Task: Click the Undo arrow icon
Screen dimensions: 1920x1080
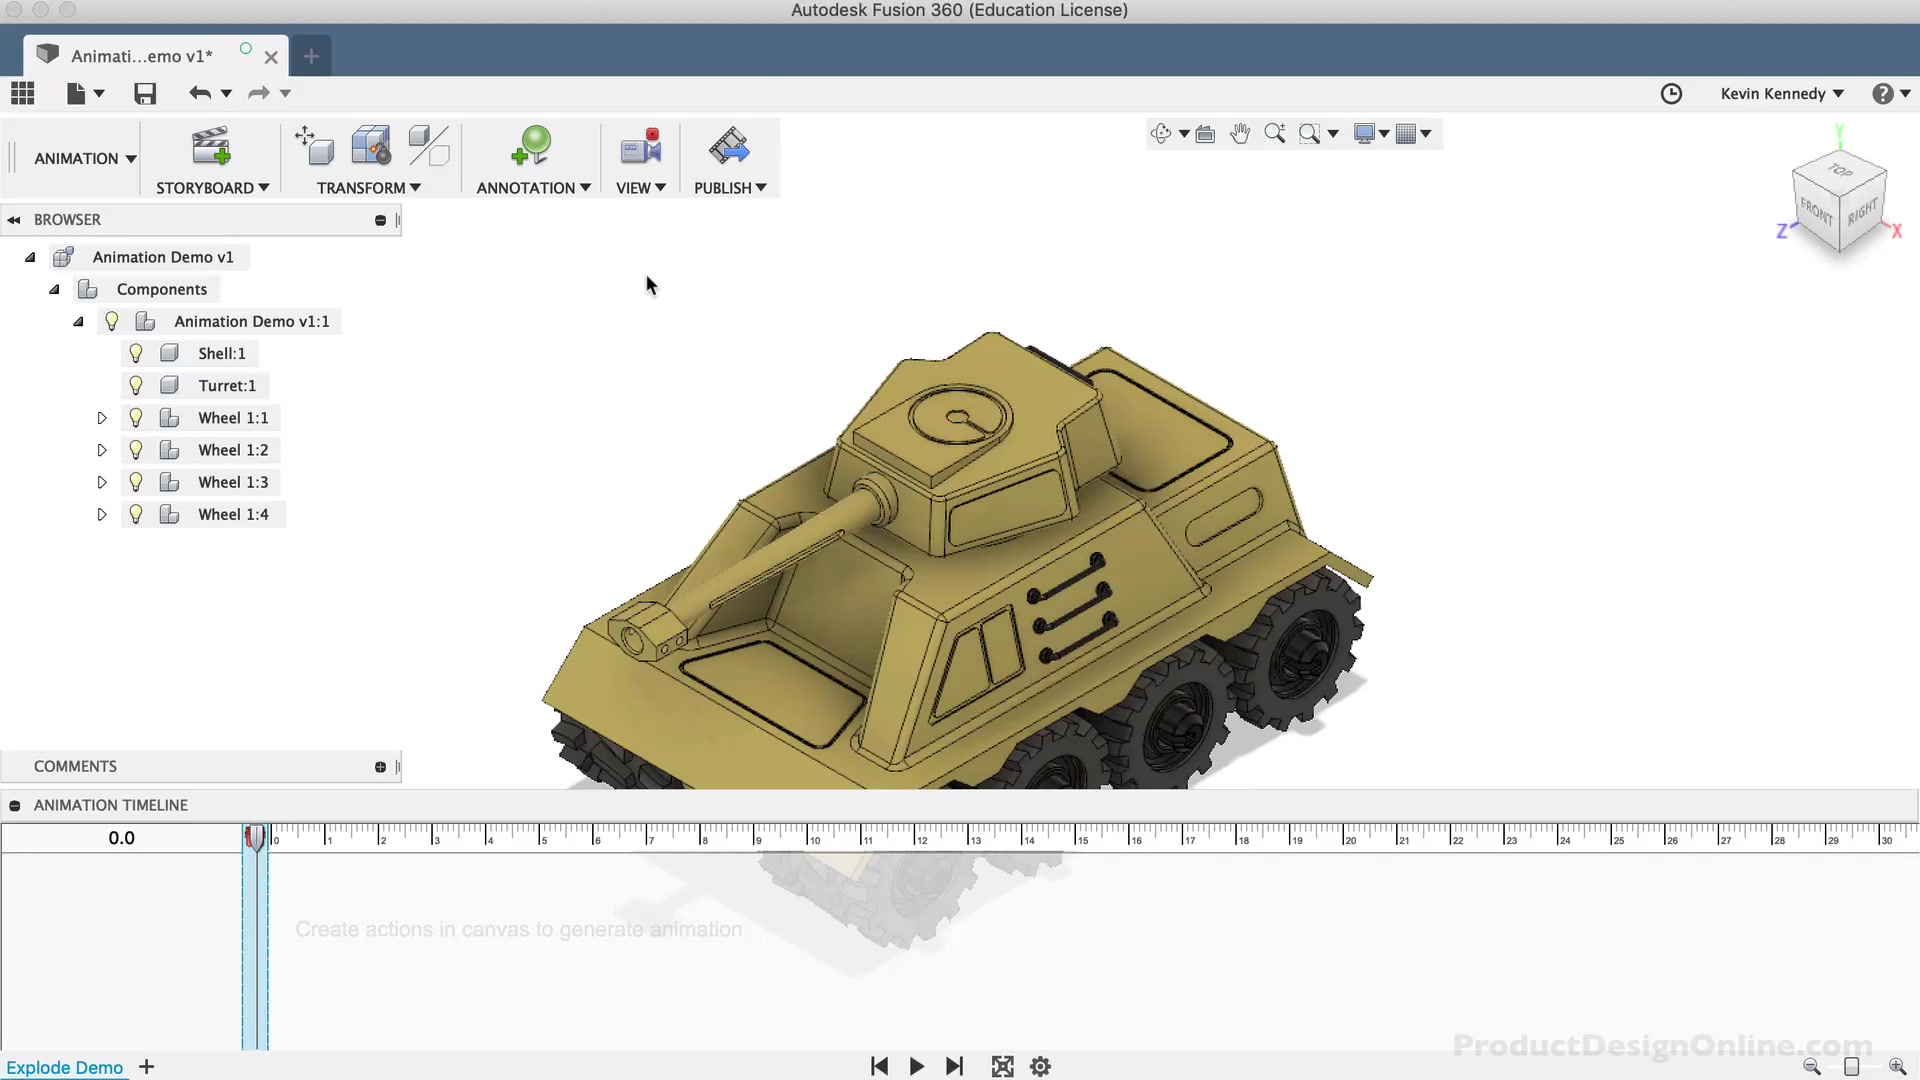Action: coord(200,93)
